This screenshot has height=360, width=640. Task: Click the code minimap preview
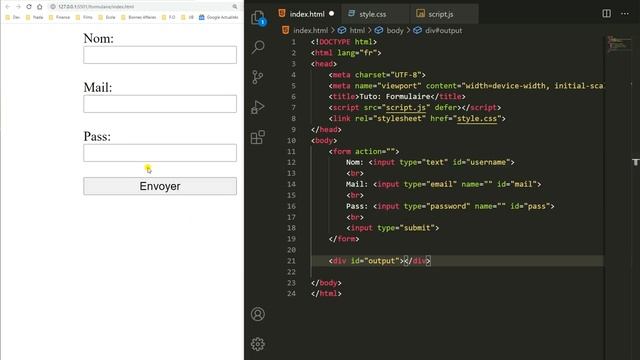point(619,44)
